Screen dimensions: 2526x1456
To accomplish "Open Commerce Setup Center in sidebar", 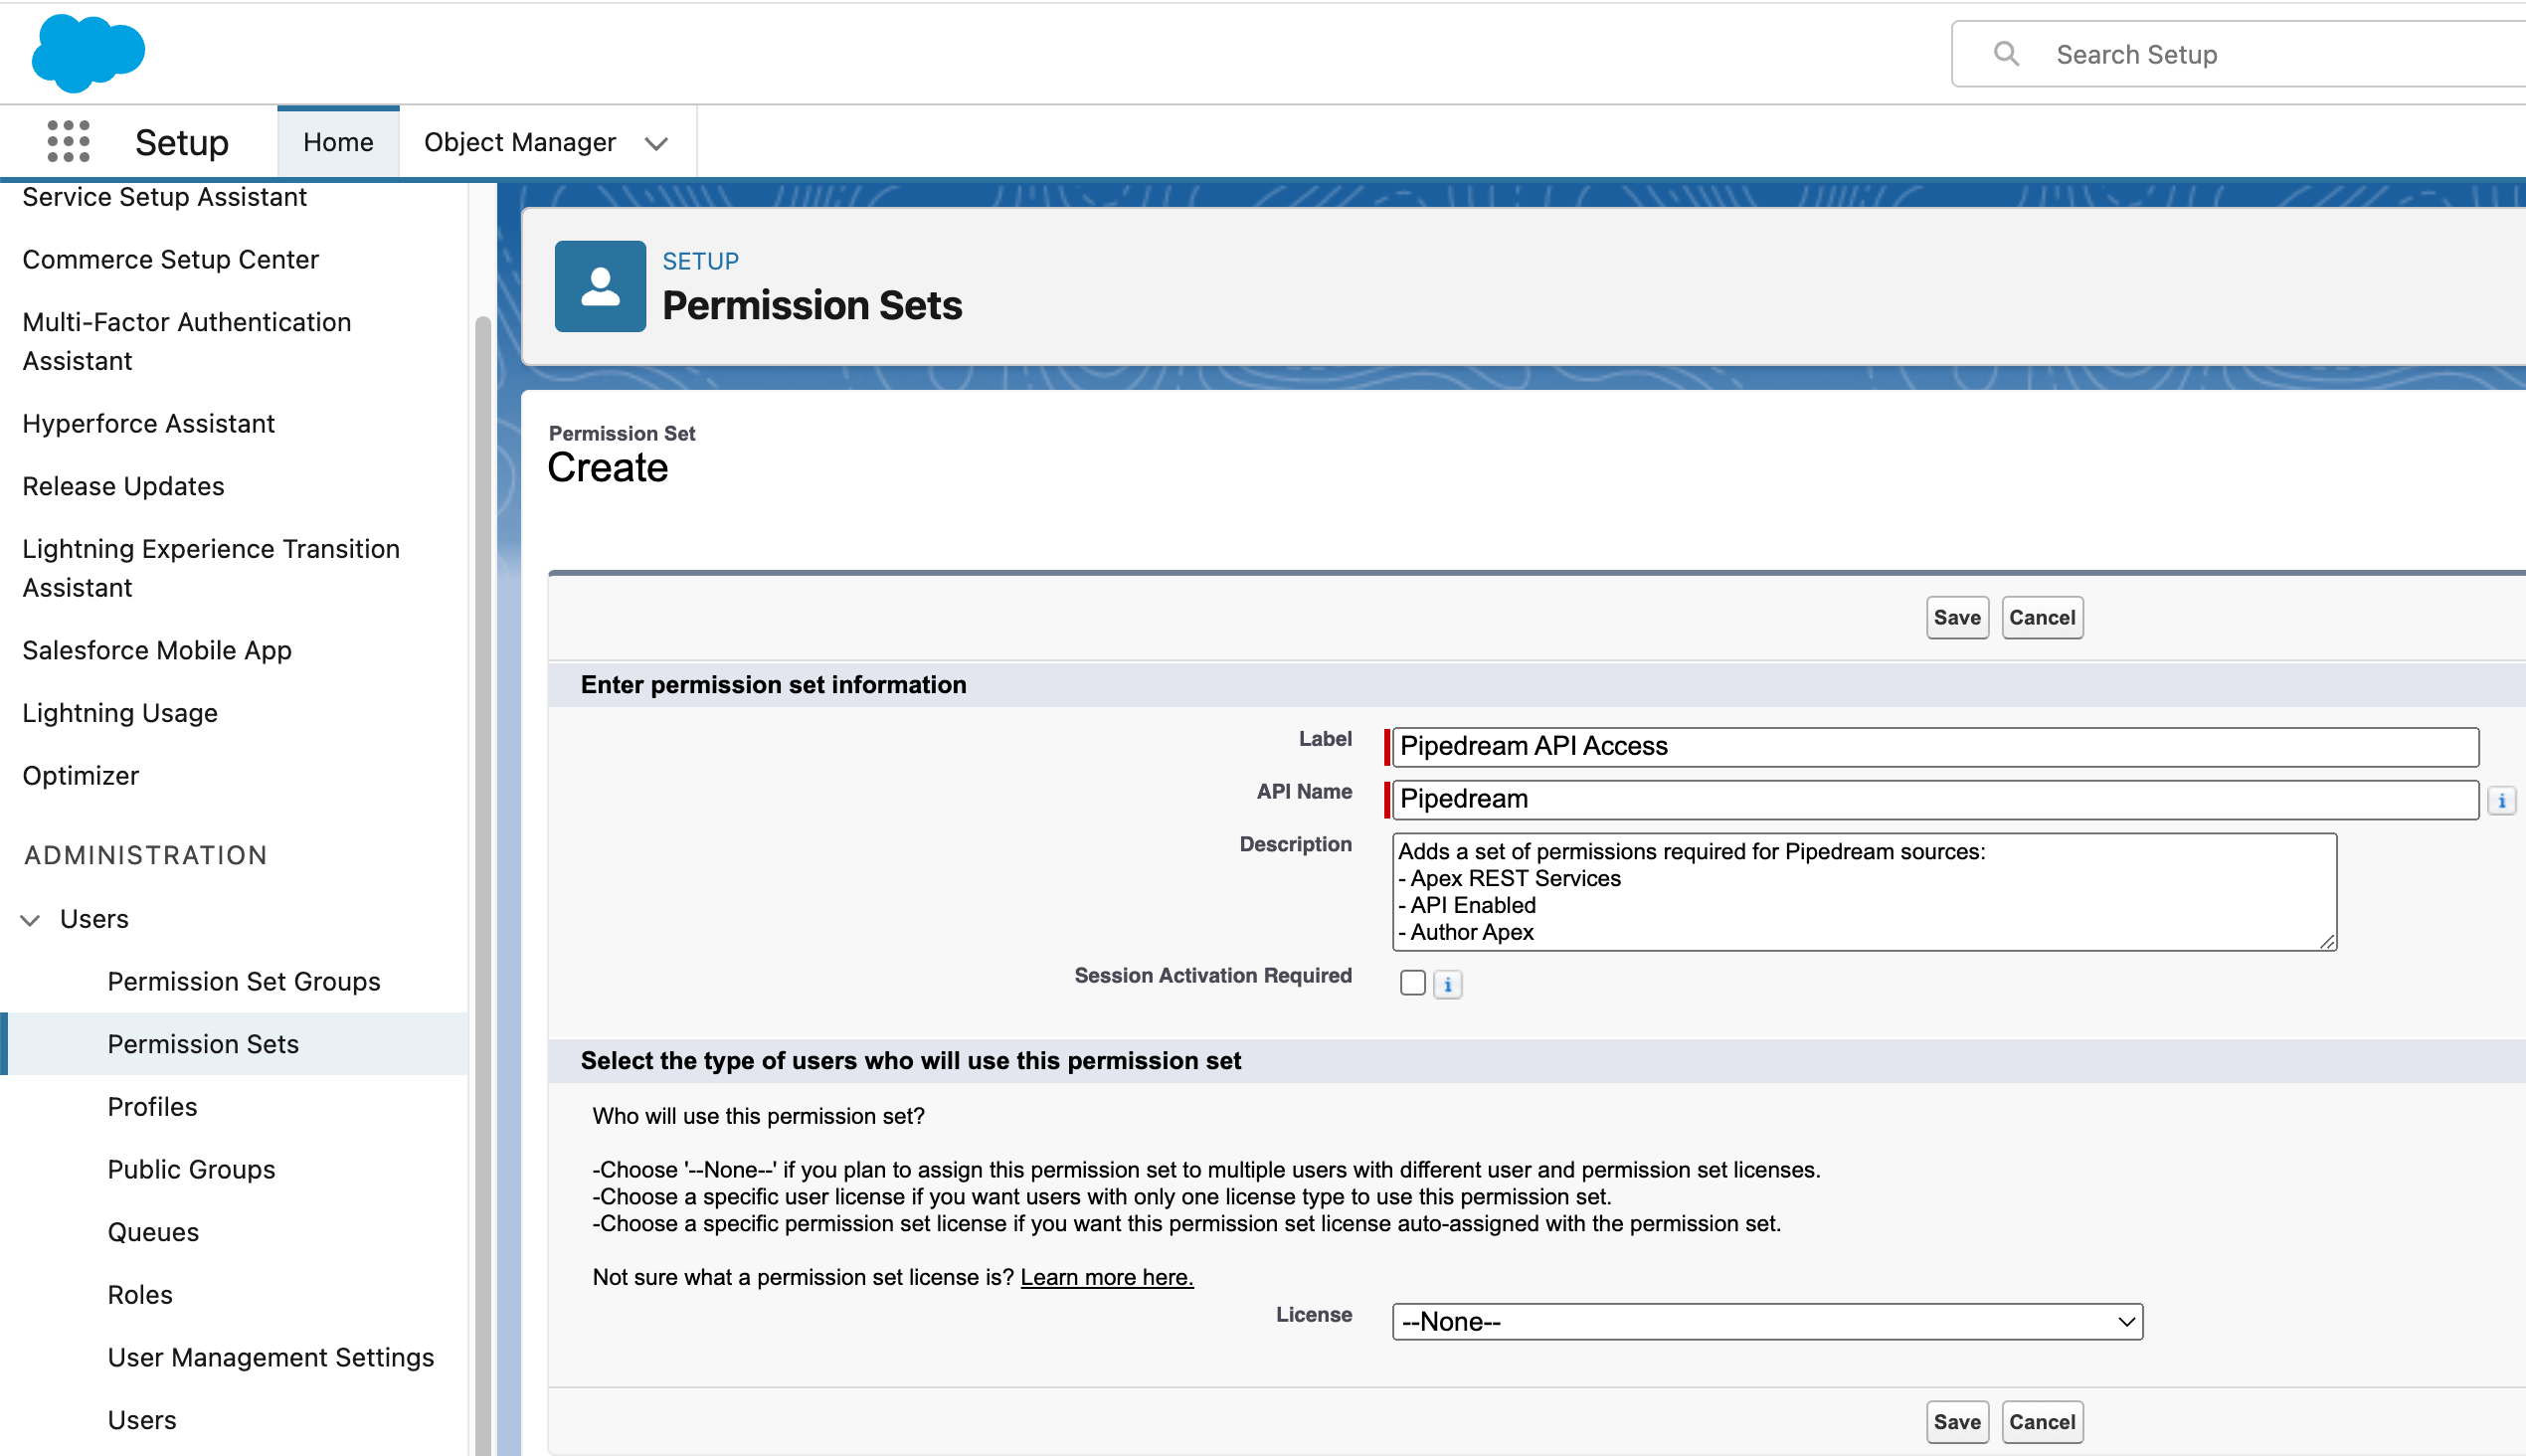I will tap(170, 259).
